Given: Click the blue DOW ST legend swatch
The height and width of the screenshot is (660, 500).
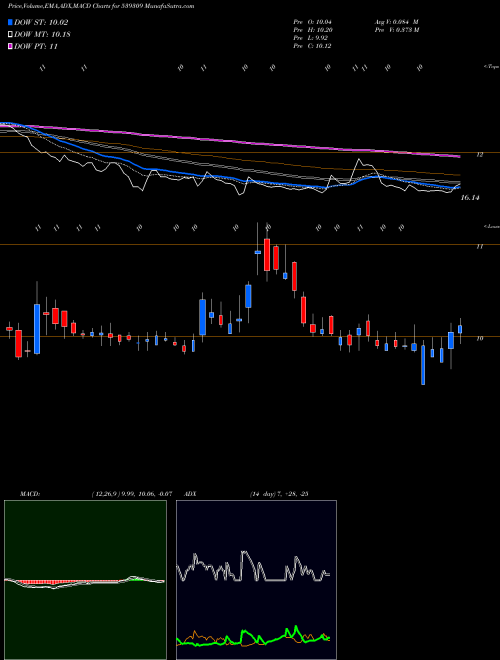Looking at the screenshot, I should tap(10, 22).
